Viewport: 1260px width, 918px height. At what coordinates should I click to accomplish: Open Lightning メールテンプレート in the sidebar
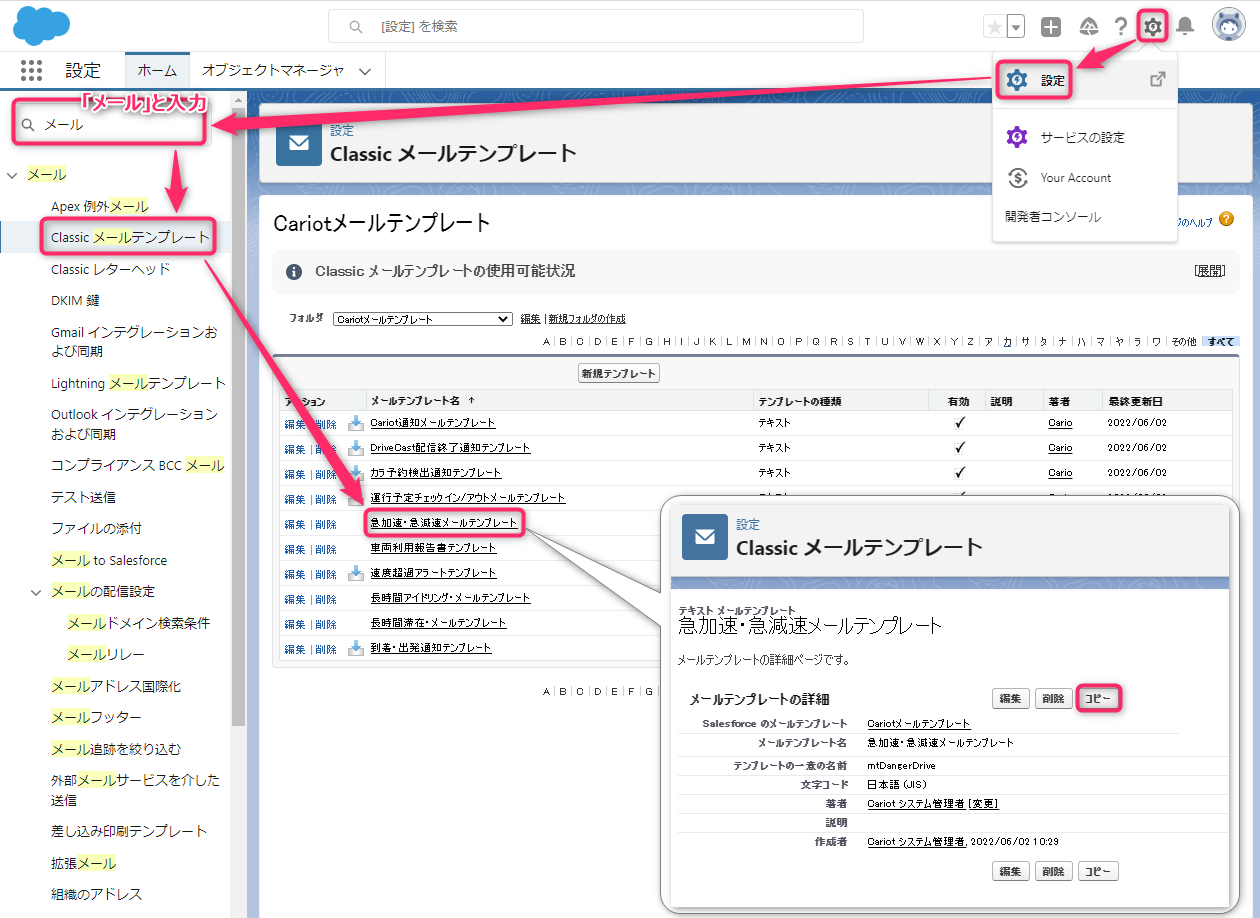pos(138,383)
